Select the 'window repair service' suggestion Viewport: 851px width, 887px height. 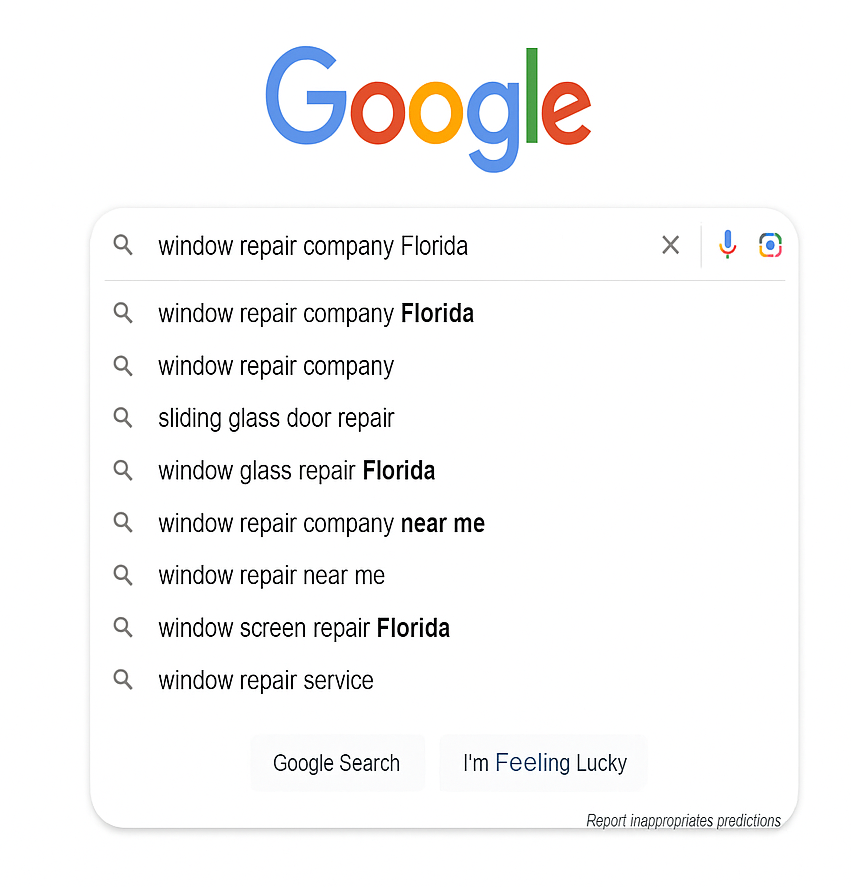coord(265,680)
